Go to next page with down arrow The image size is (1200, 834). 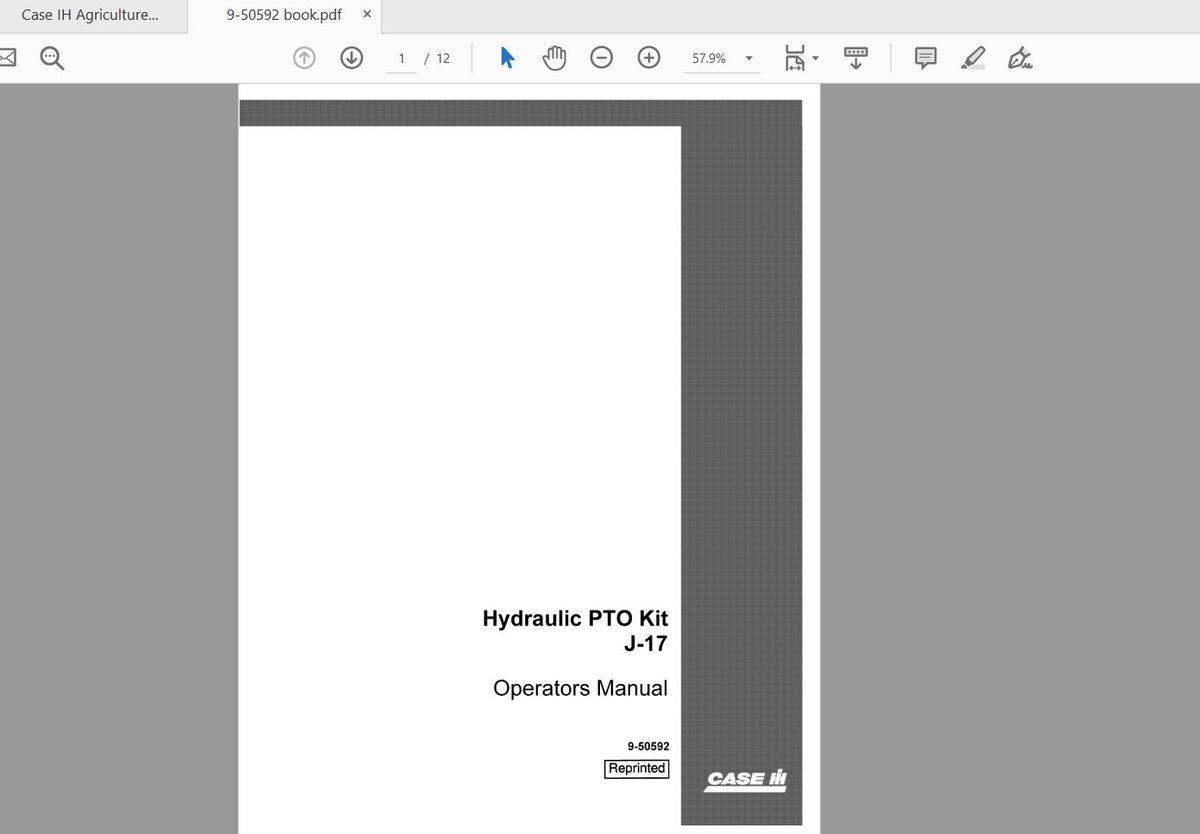(351, 58)
